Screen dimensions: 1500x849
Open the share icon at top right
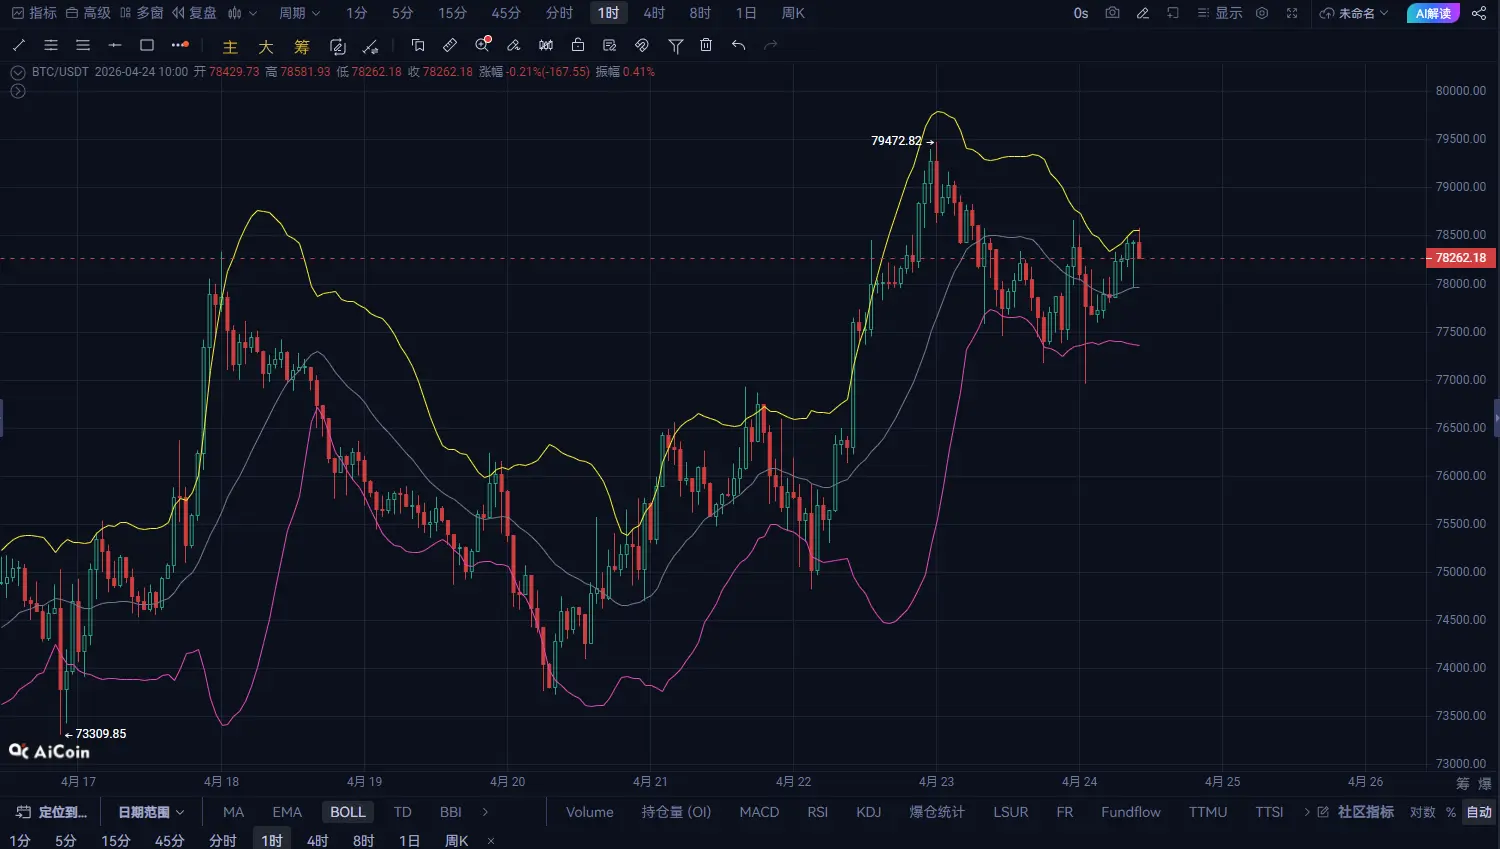click(x=1479, y=13)
